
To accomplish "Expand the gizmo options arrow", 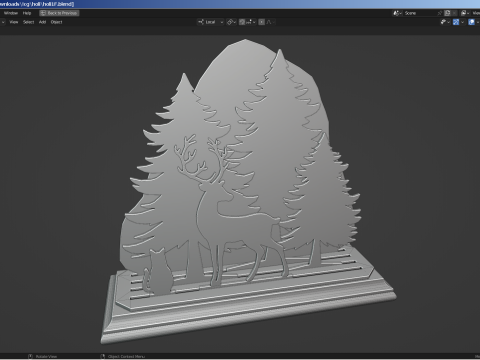I will [462, 22].
